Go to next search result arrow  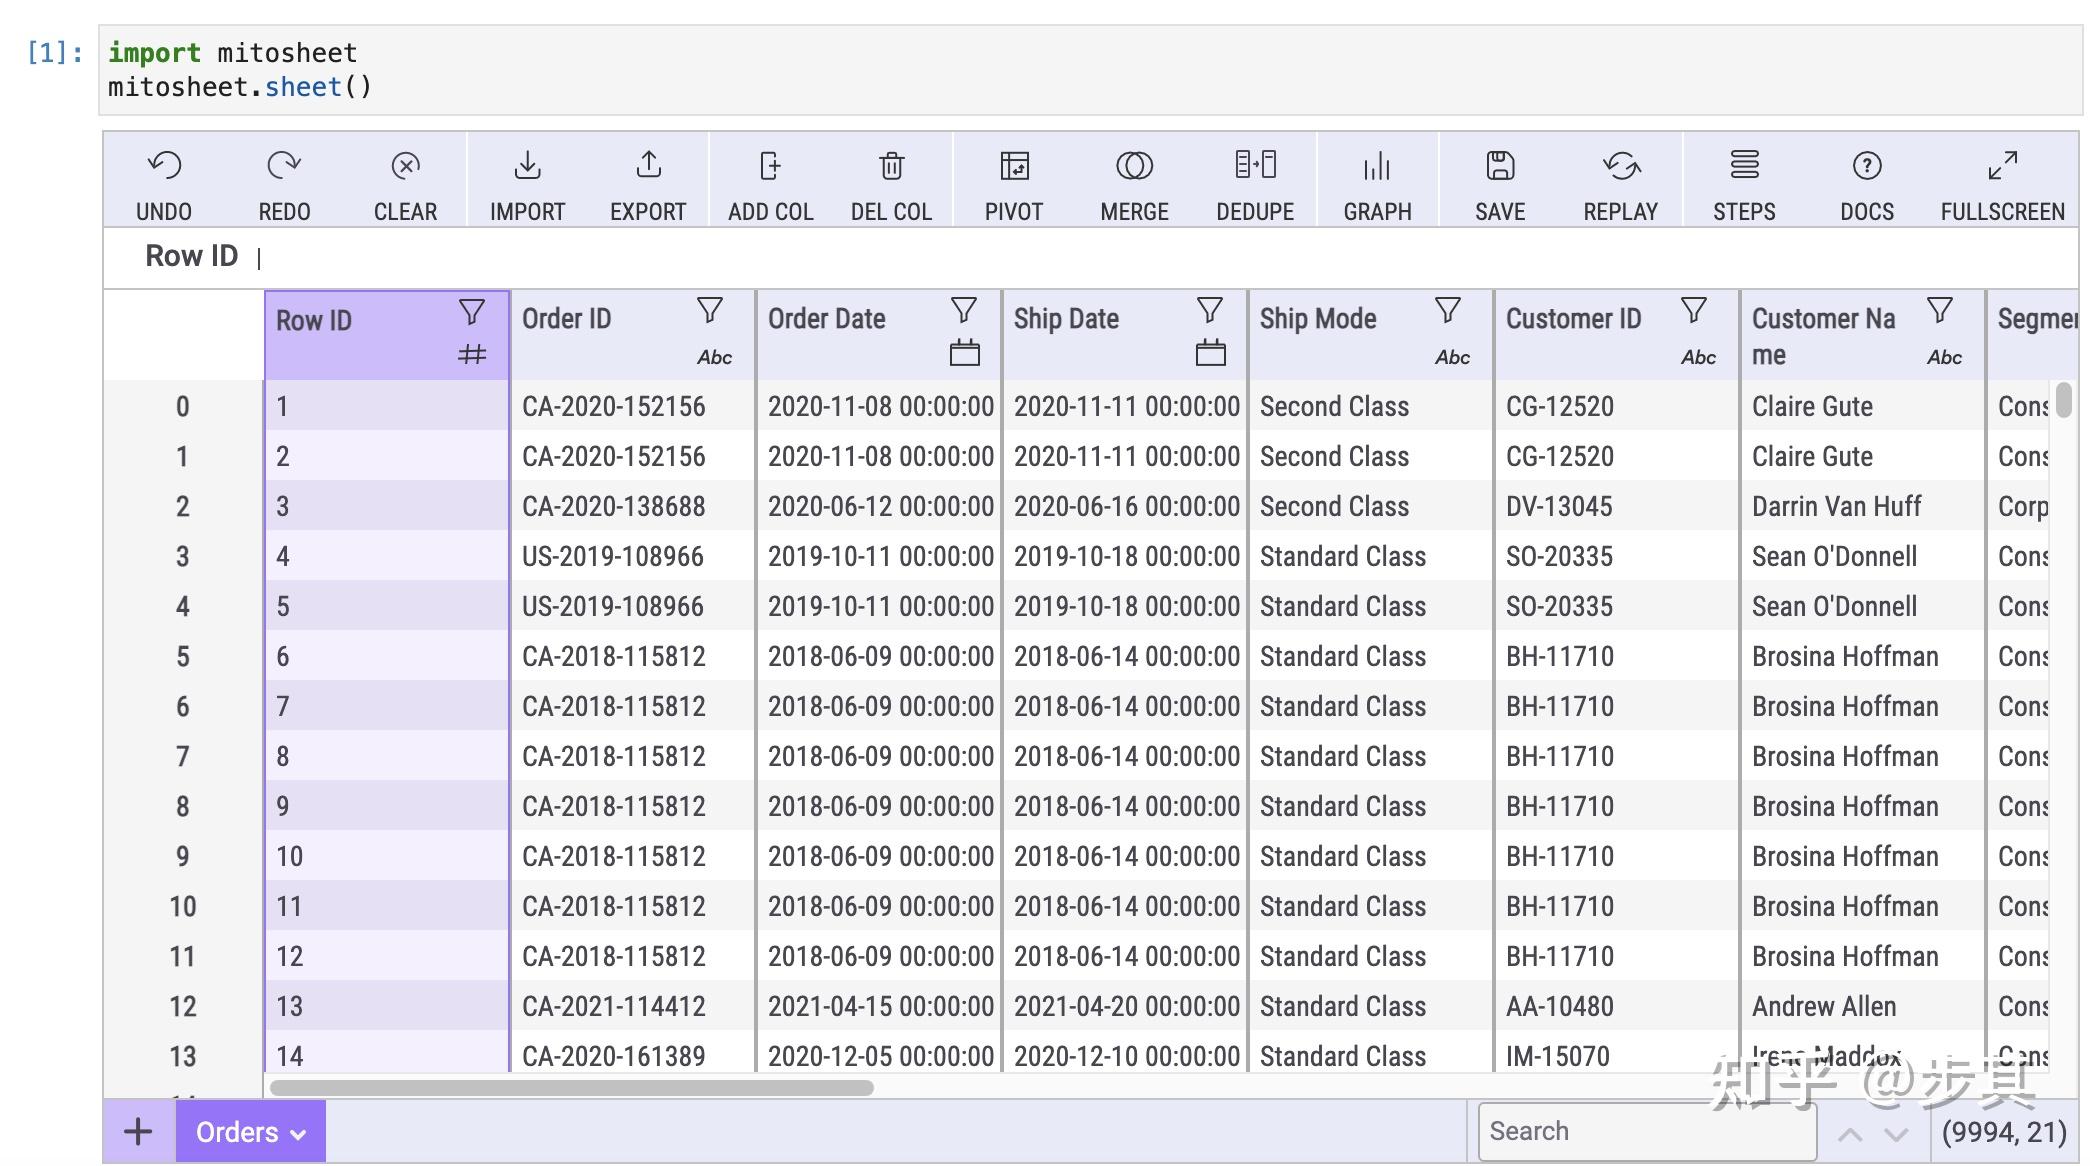tap(1896, 1134)
